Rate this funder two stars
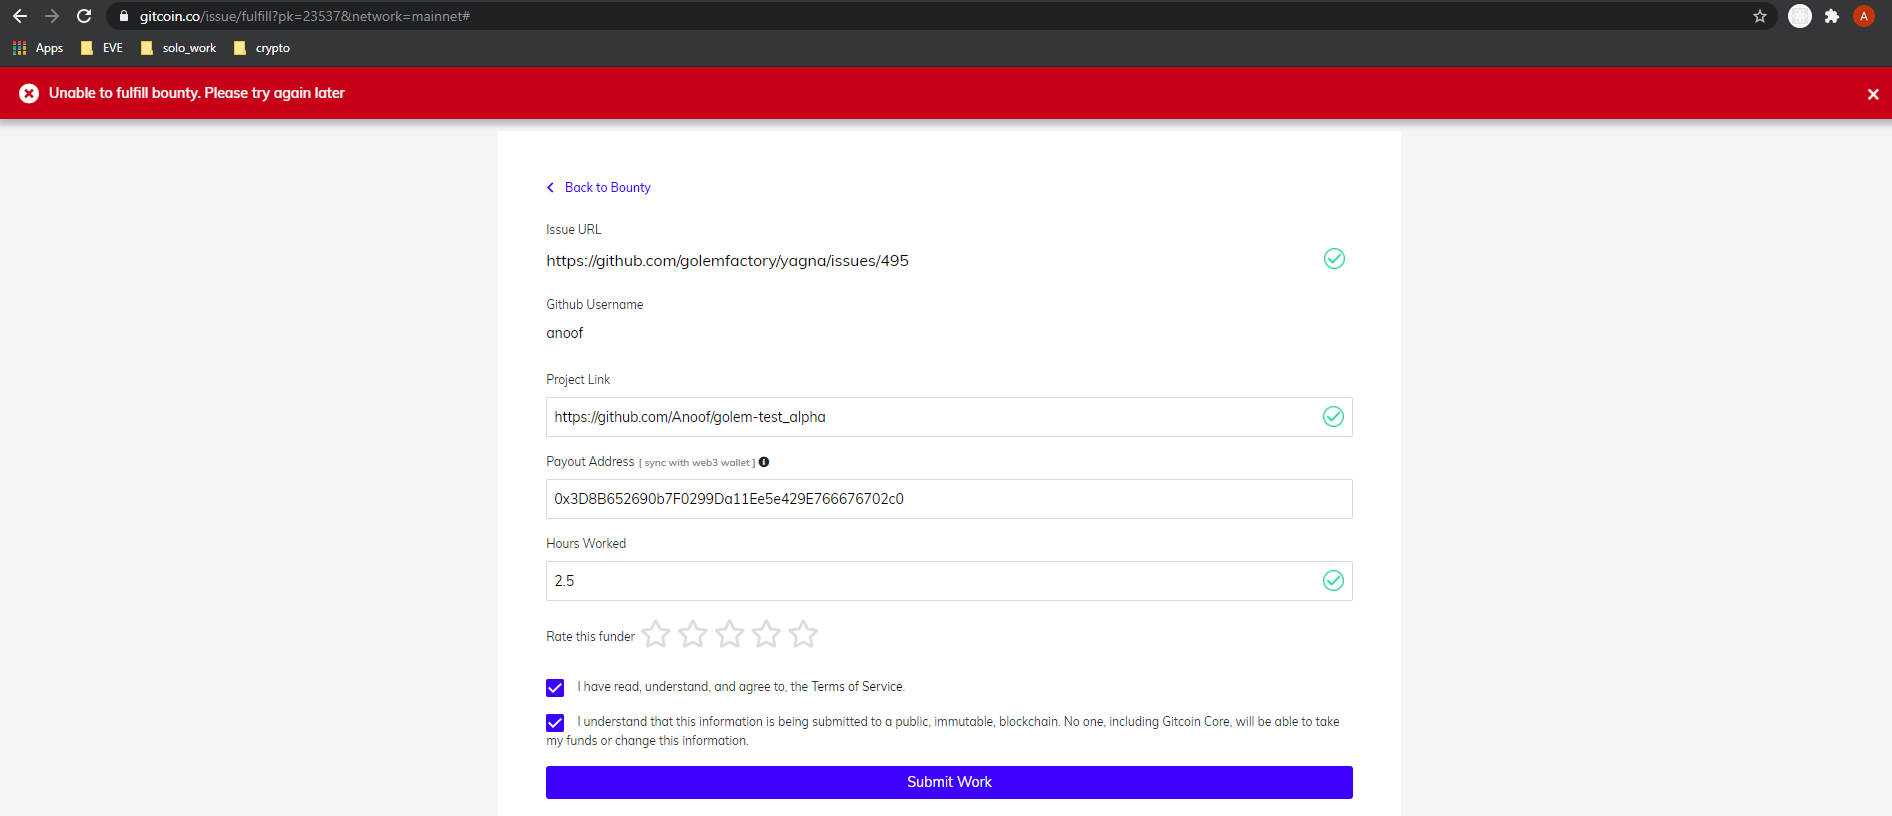1892x816 pixels. click(x=693, y=634)
